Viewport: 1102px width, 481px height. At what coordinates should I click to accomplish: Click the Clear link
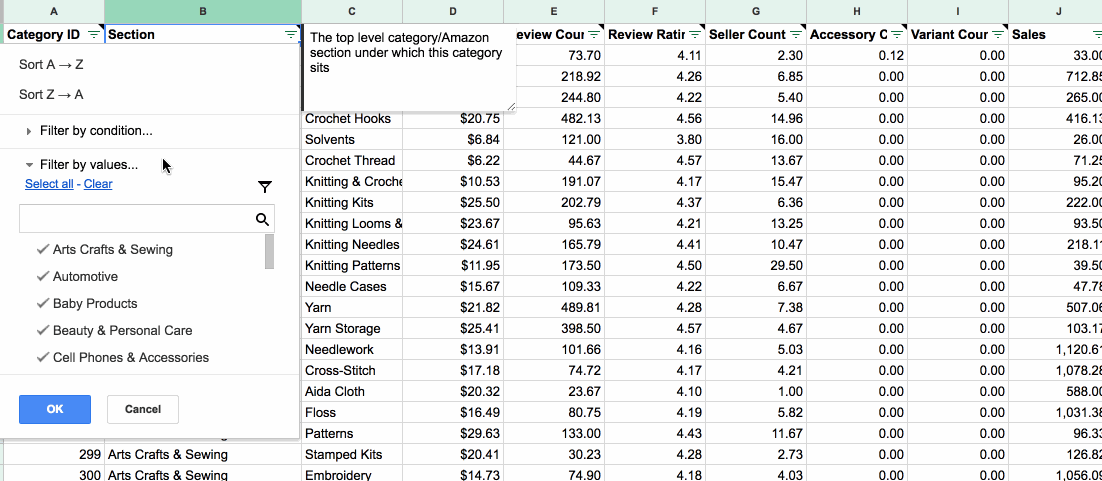click(x=98, y=184)
